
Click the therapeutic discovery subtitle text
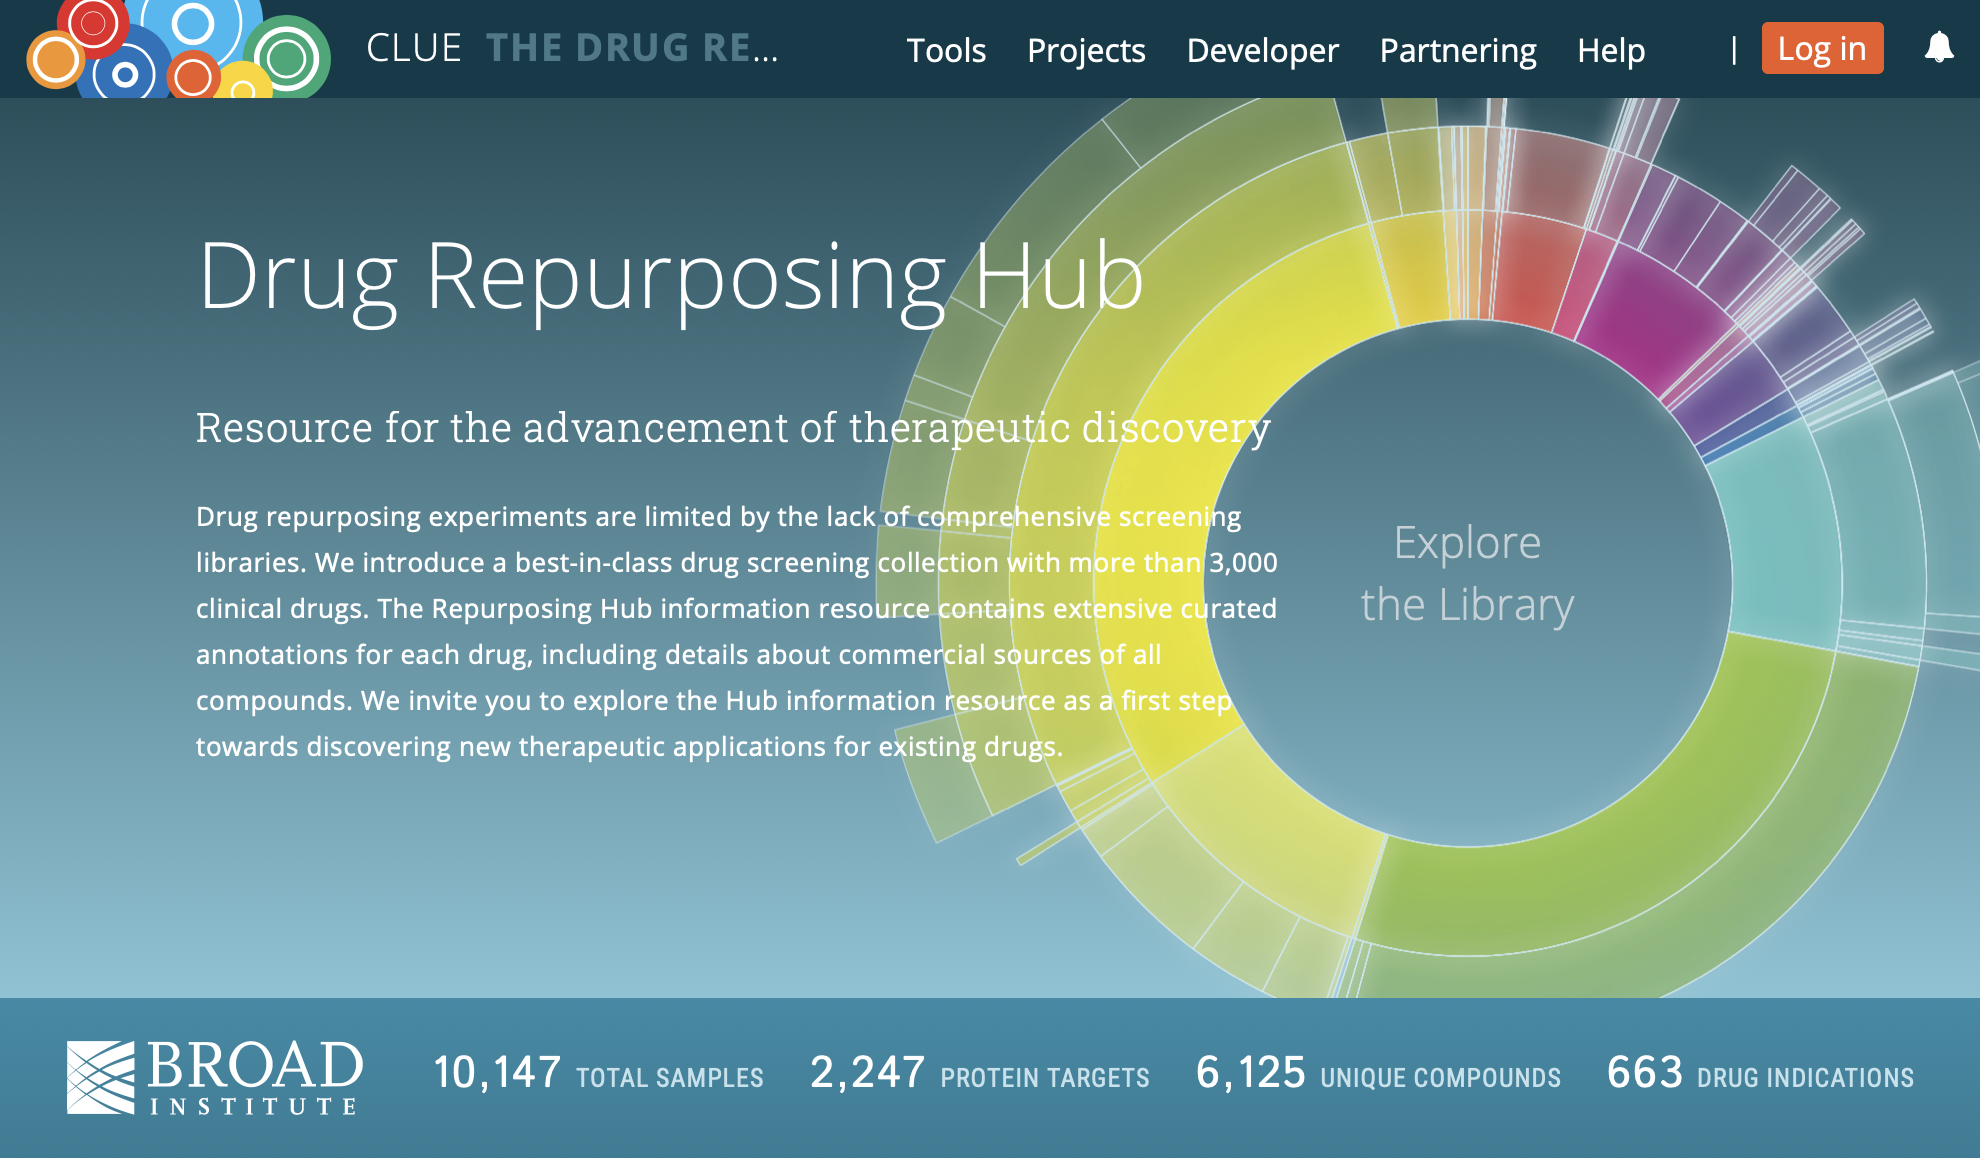pyautogui.click(x=733, y=428)
